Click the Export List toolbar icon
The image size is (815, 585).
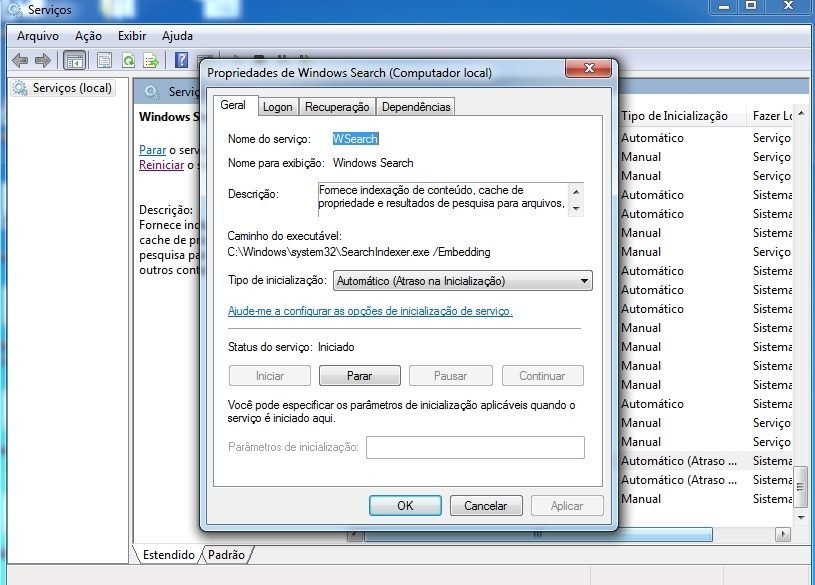151,61
